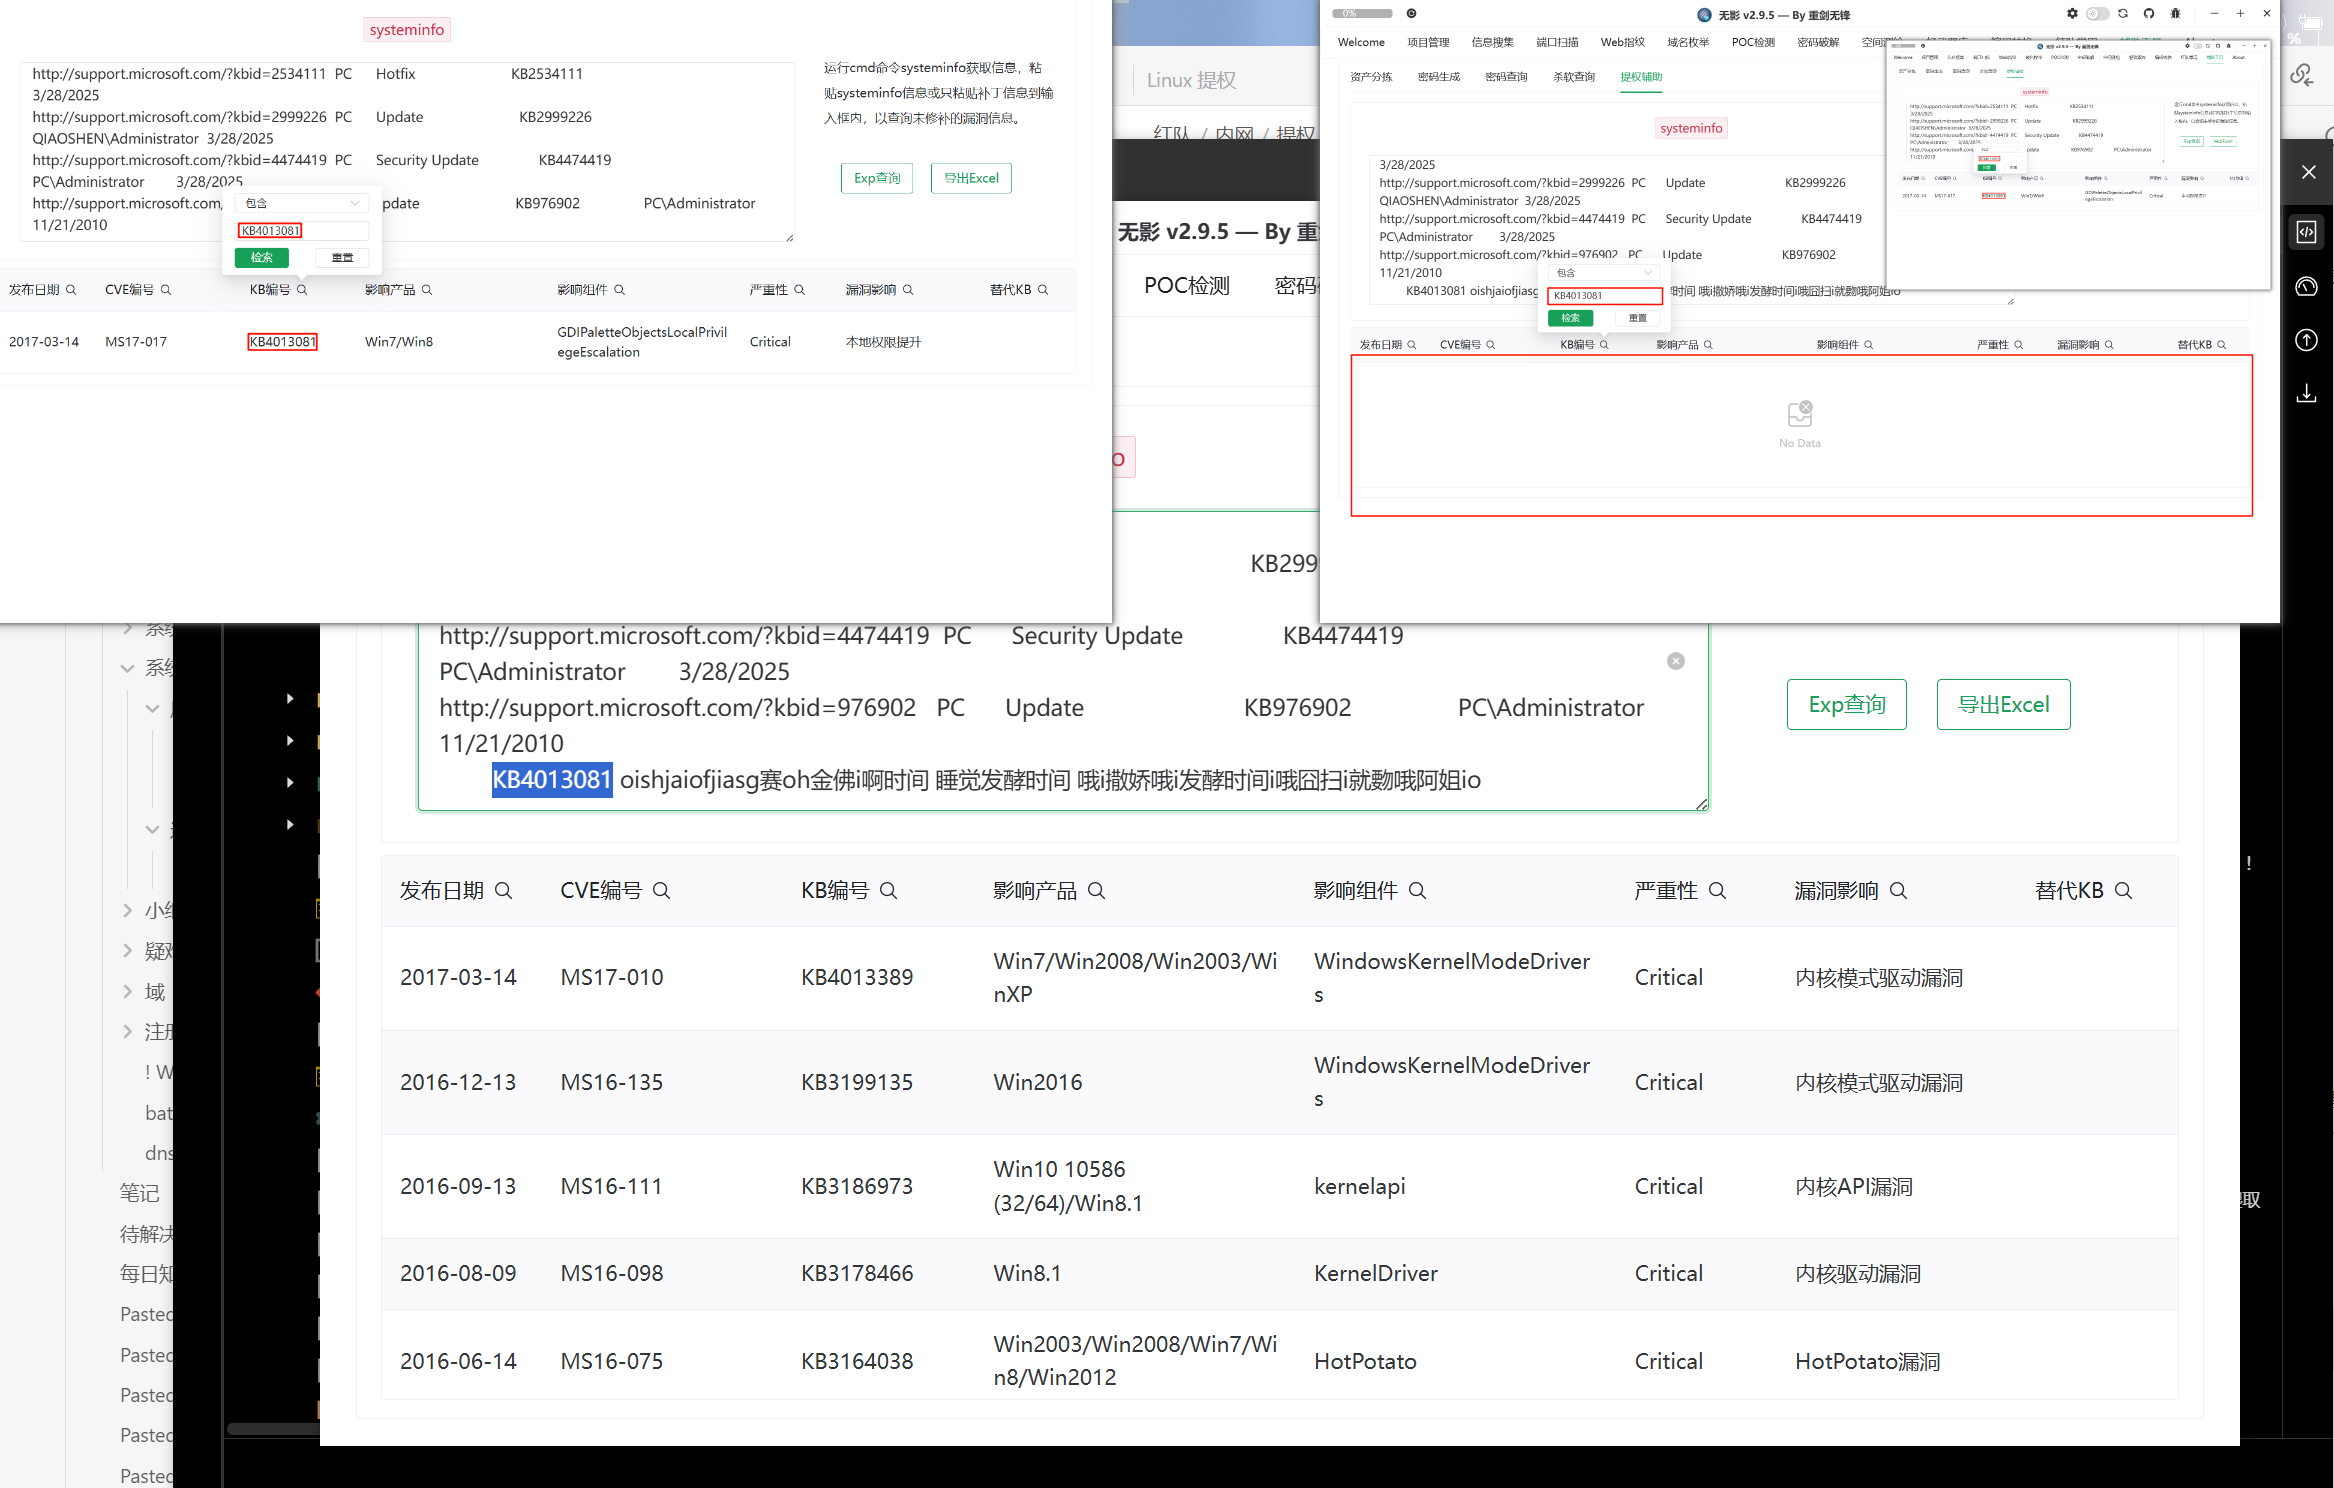Open the settings gear in 无影 title bar

[x=2072, y=14]
